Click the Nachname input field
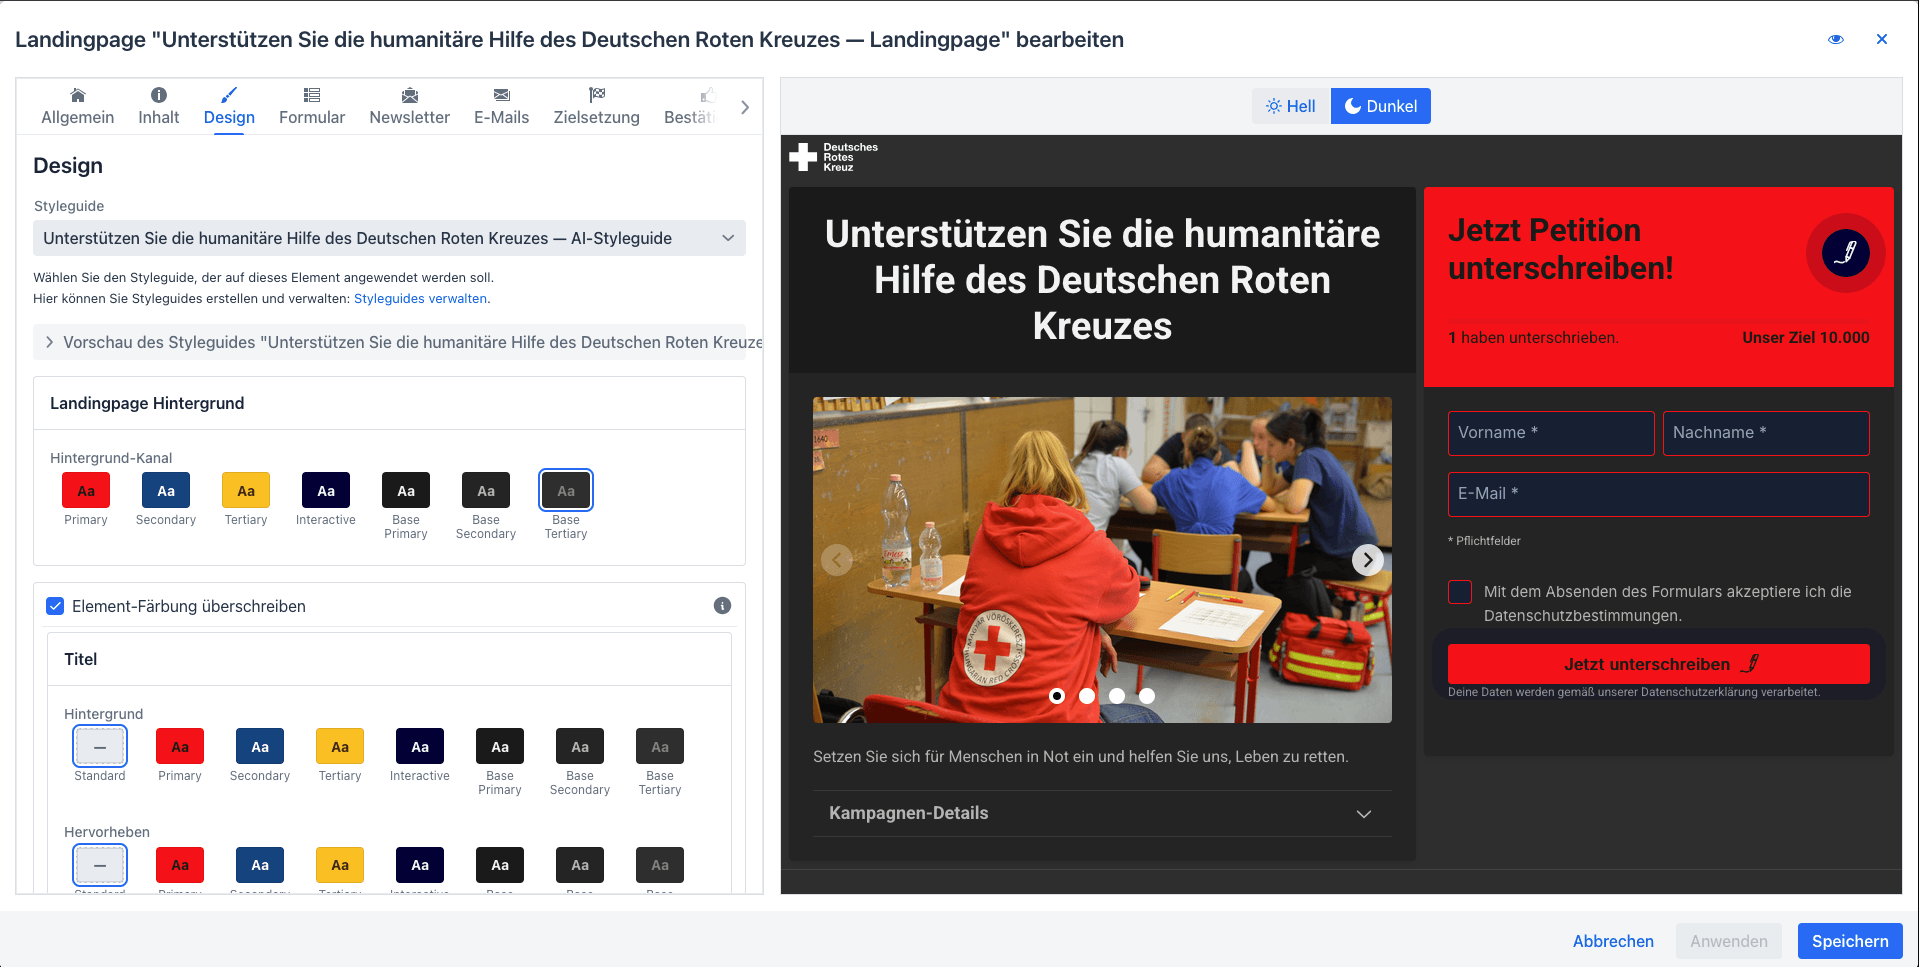 (1766, 433)
